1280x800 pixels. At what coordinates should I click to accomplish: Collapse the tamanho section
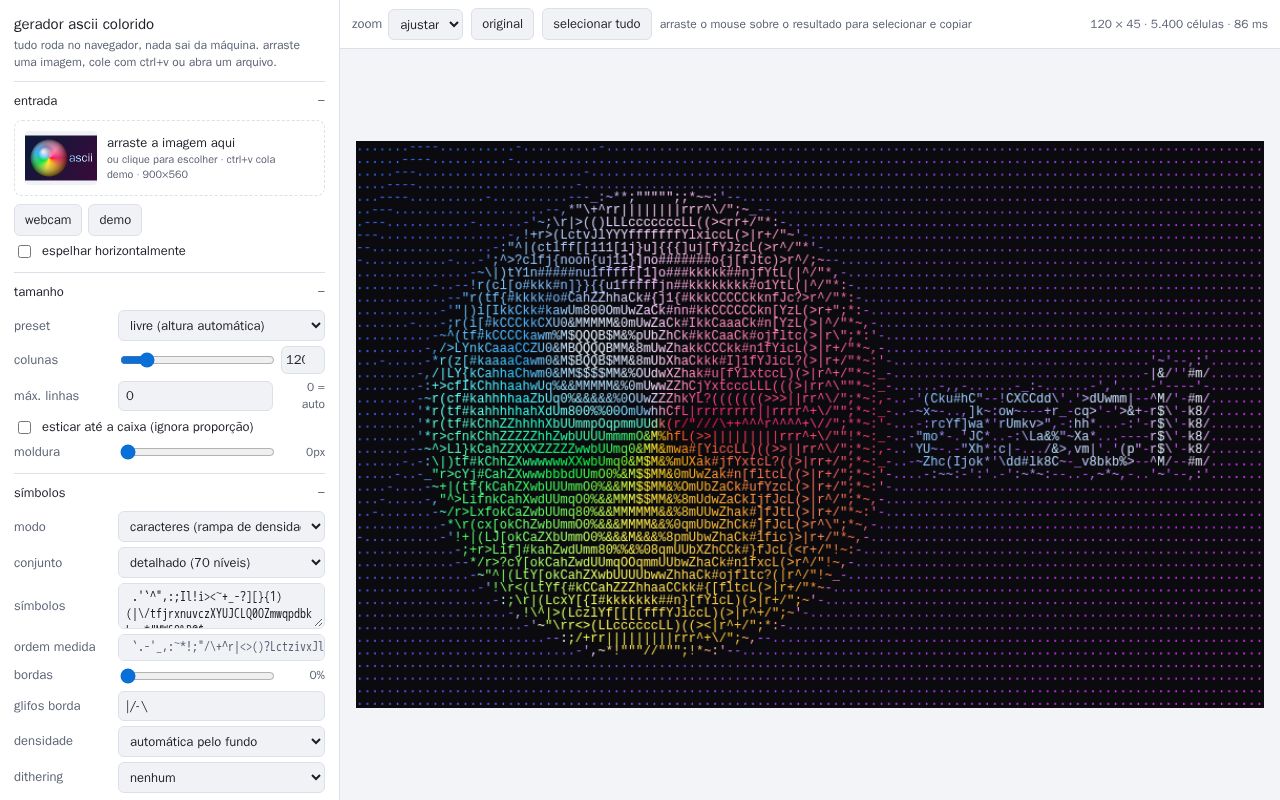[x=169, y=292]
